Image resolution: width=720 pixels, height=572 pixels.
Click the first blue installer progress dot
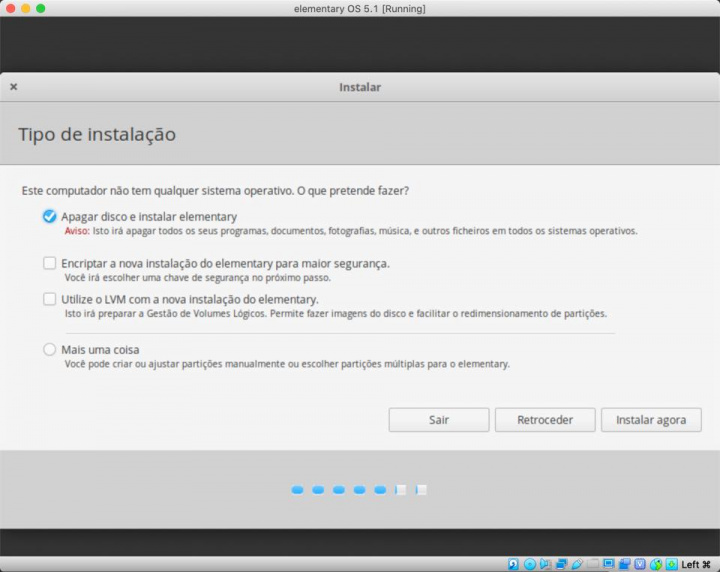point(297,490)
